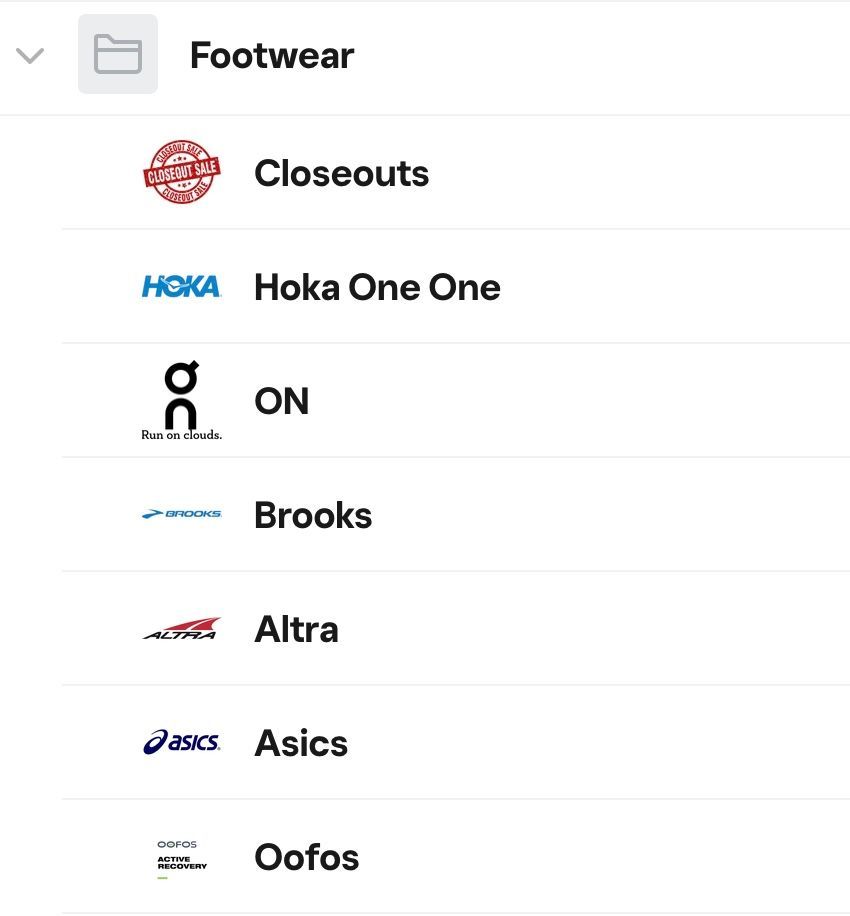This screenshot has height=916, width=850.
Task: Click the red Closeout Sale stamp icon
Action: click(181, 172)
